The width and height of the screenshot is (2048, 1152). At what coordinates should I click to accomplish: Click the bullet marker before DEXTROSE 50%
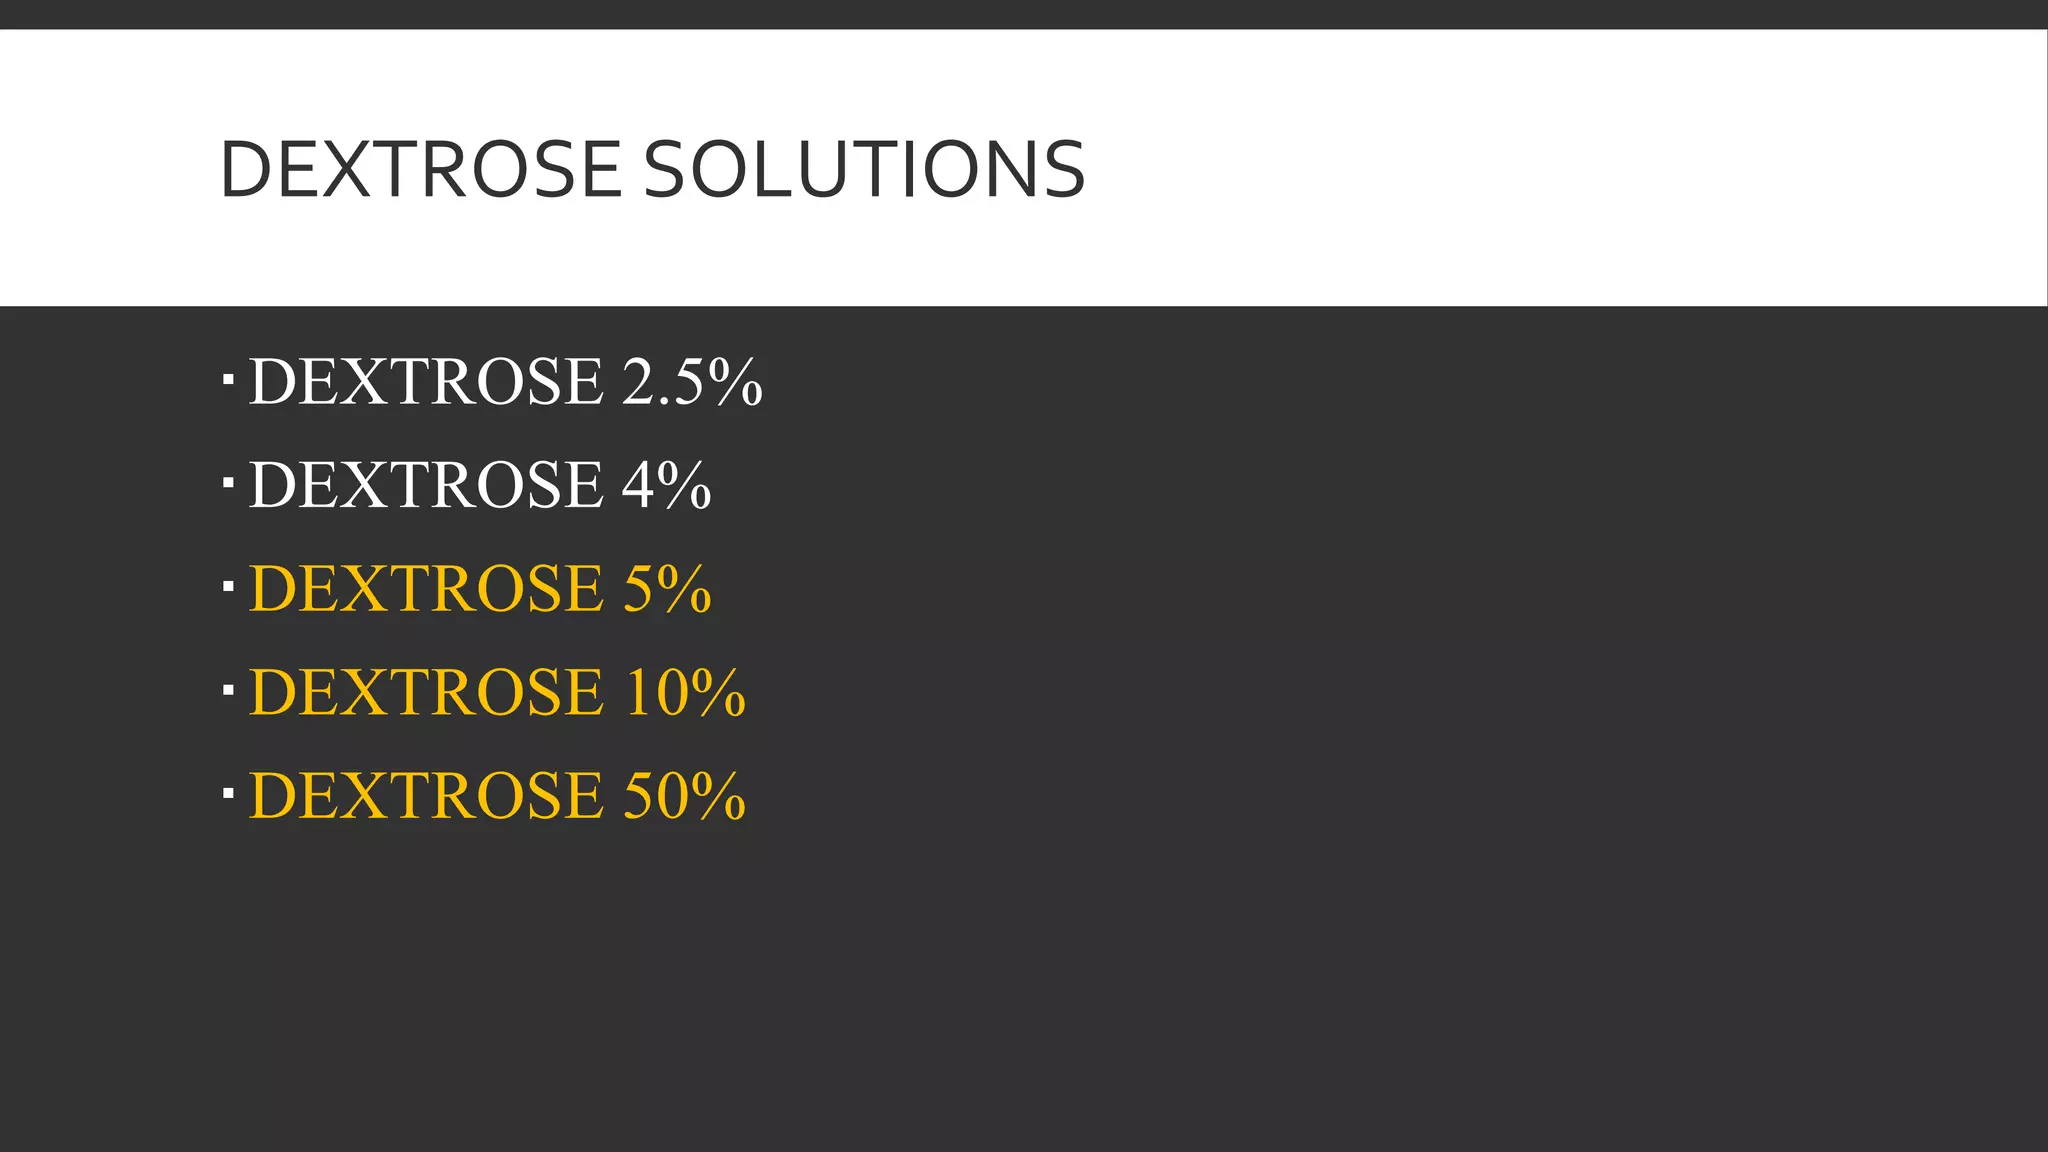[228, 794]
